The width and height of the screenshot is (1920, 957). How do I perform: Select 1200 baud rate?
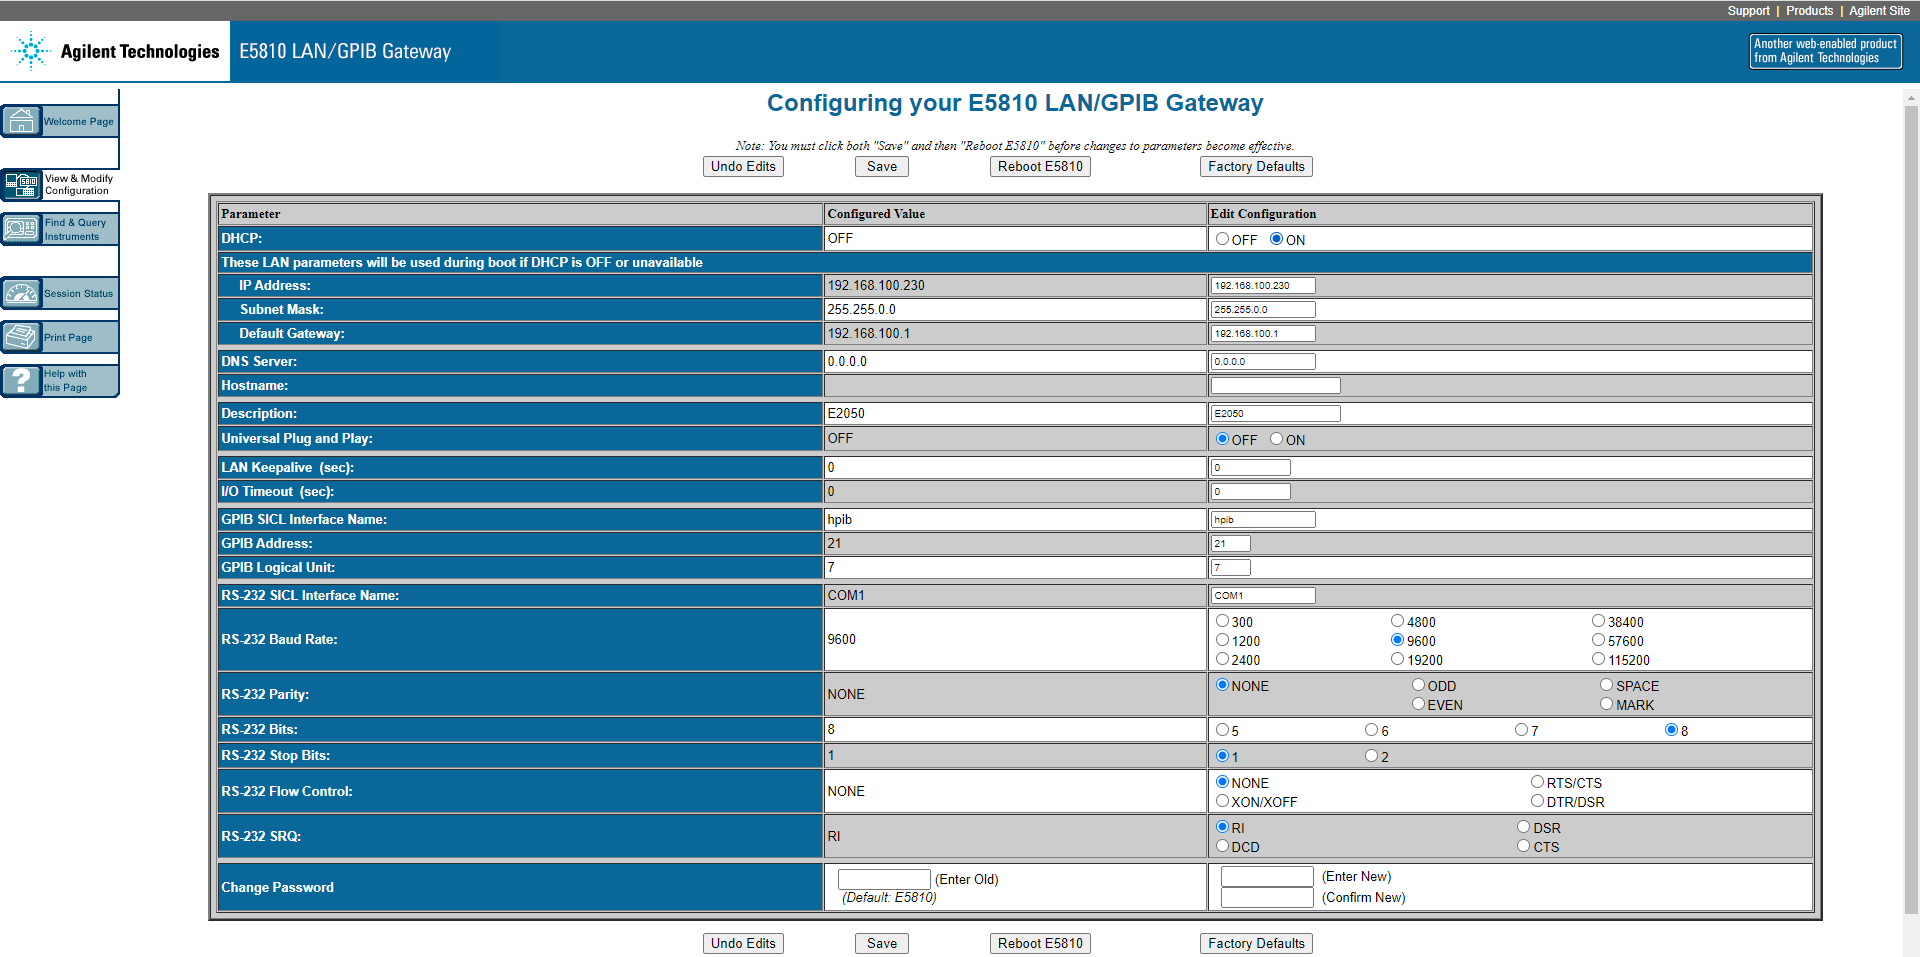1222,640
